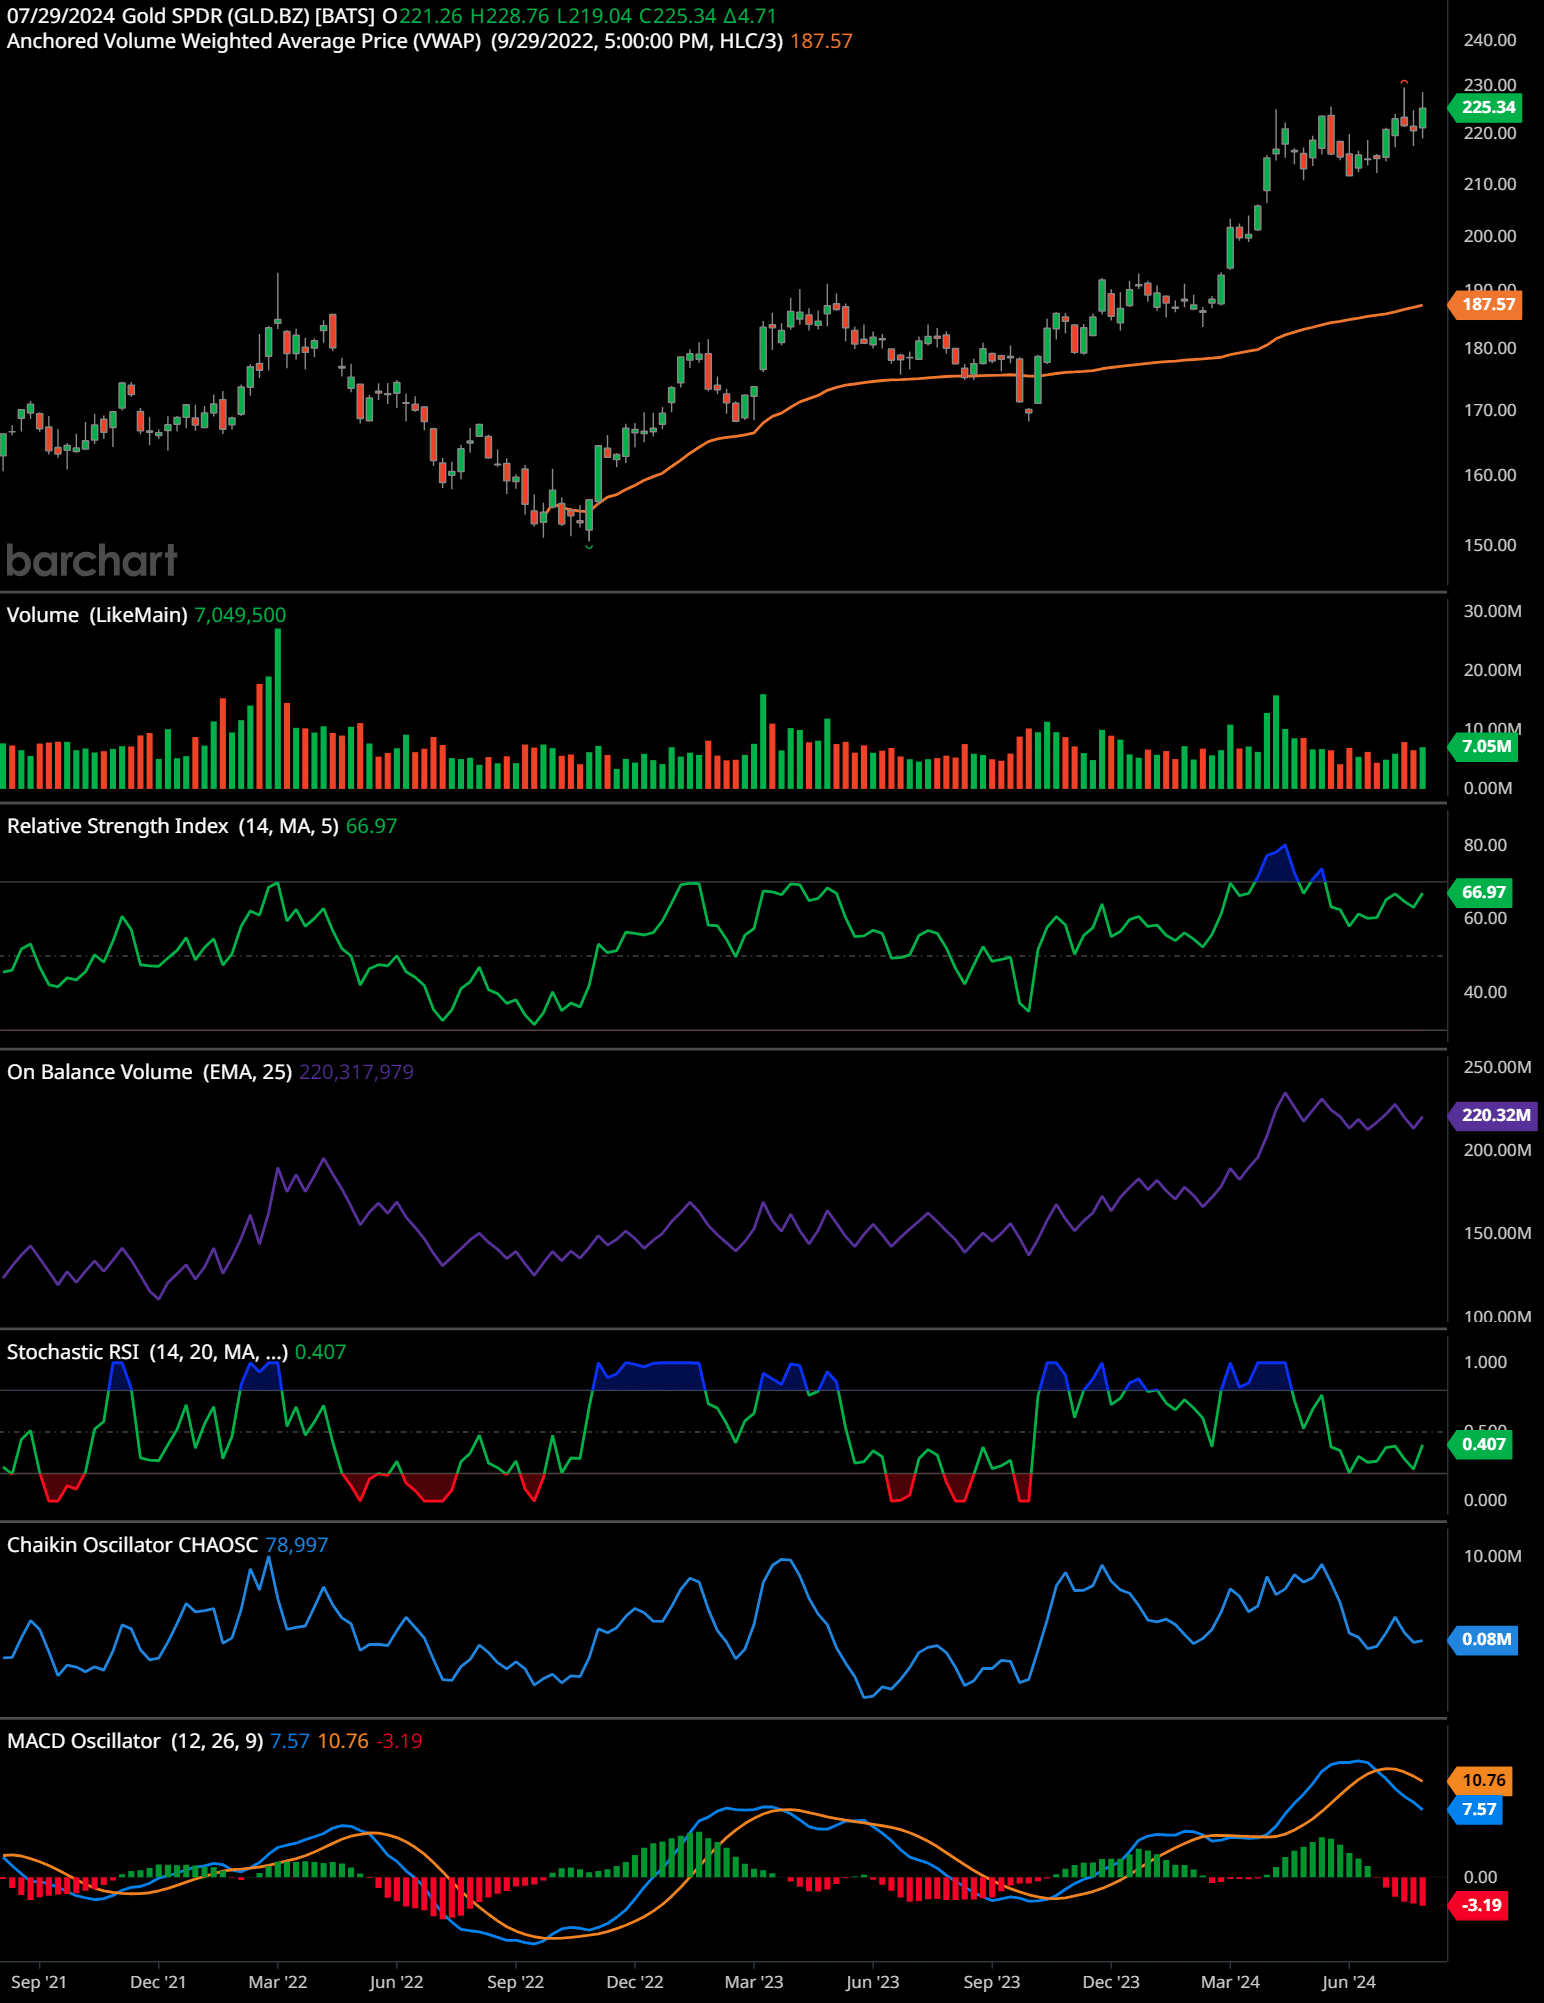
Task: Click the 10.00M Chaikin axis tick
Action: point(1492,1556)
